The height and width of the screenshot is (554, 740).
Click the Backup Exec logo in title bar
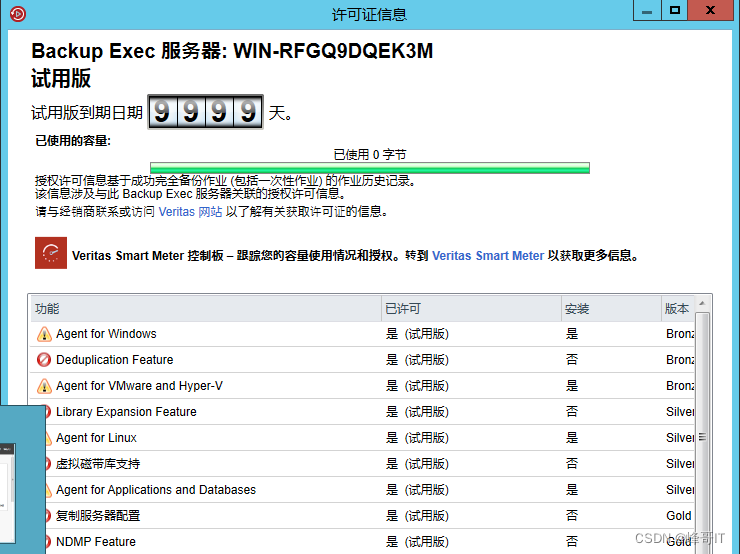(x=17, y=14)
